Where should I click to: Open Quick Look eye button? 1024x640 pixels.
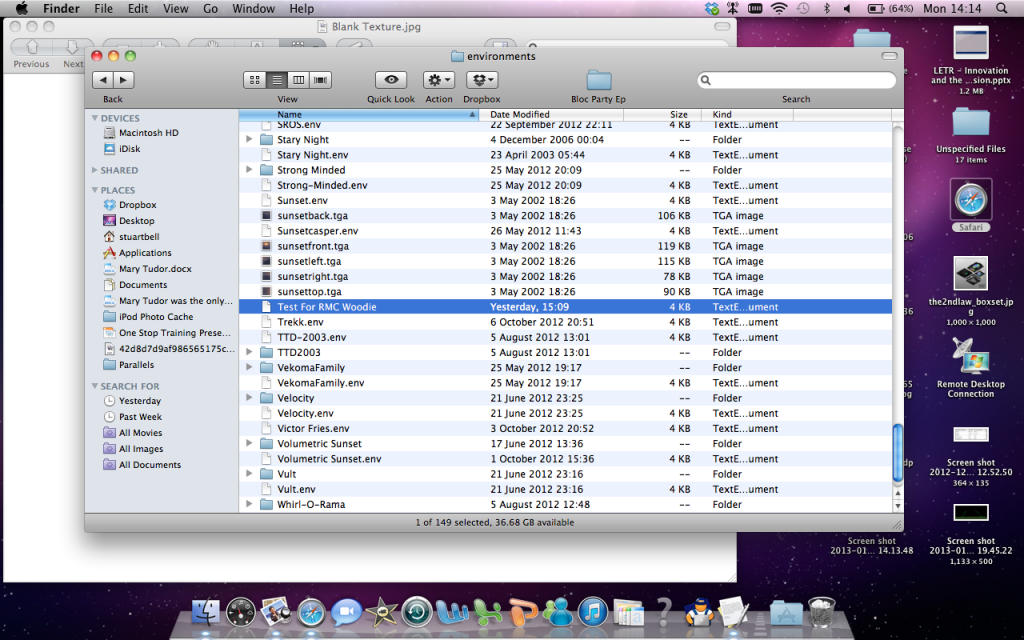coord(391,80)
